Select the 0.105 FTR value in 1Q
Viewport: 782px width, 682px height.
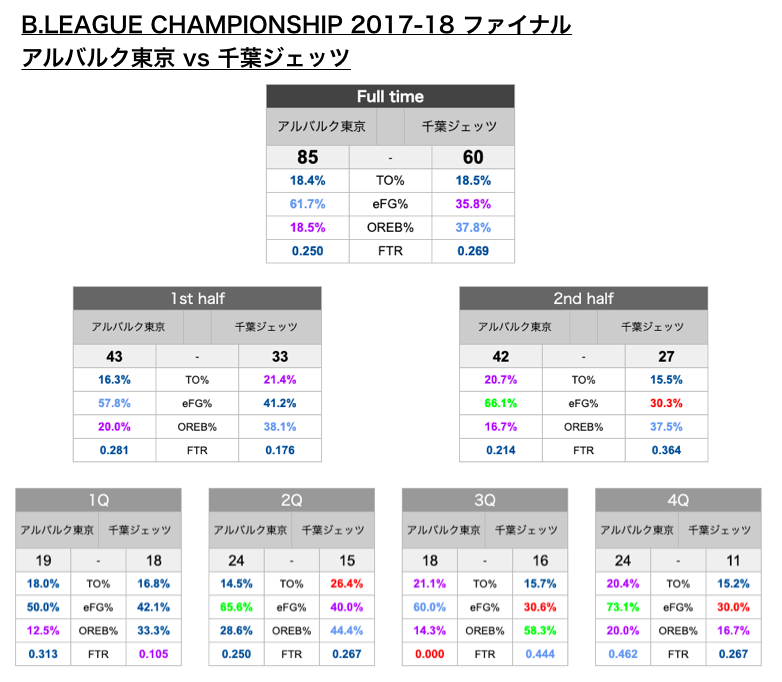click(x=154, y=654)
